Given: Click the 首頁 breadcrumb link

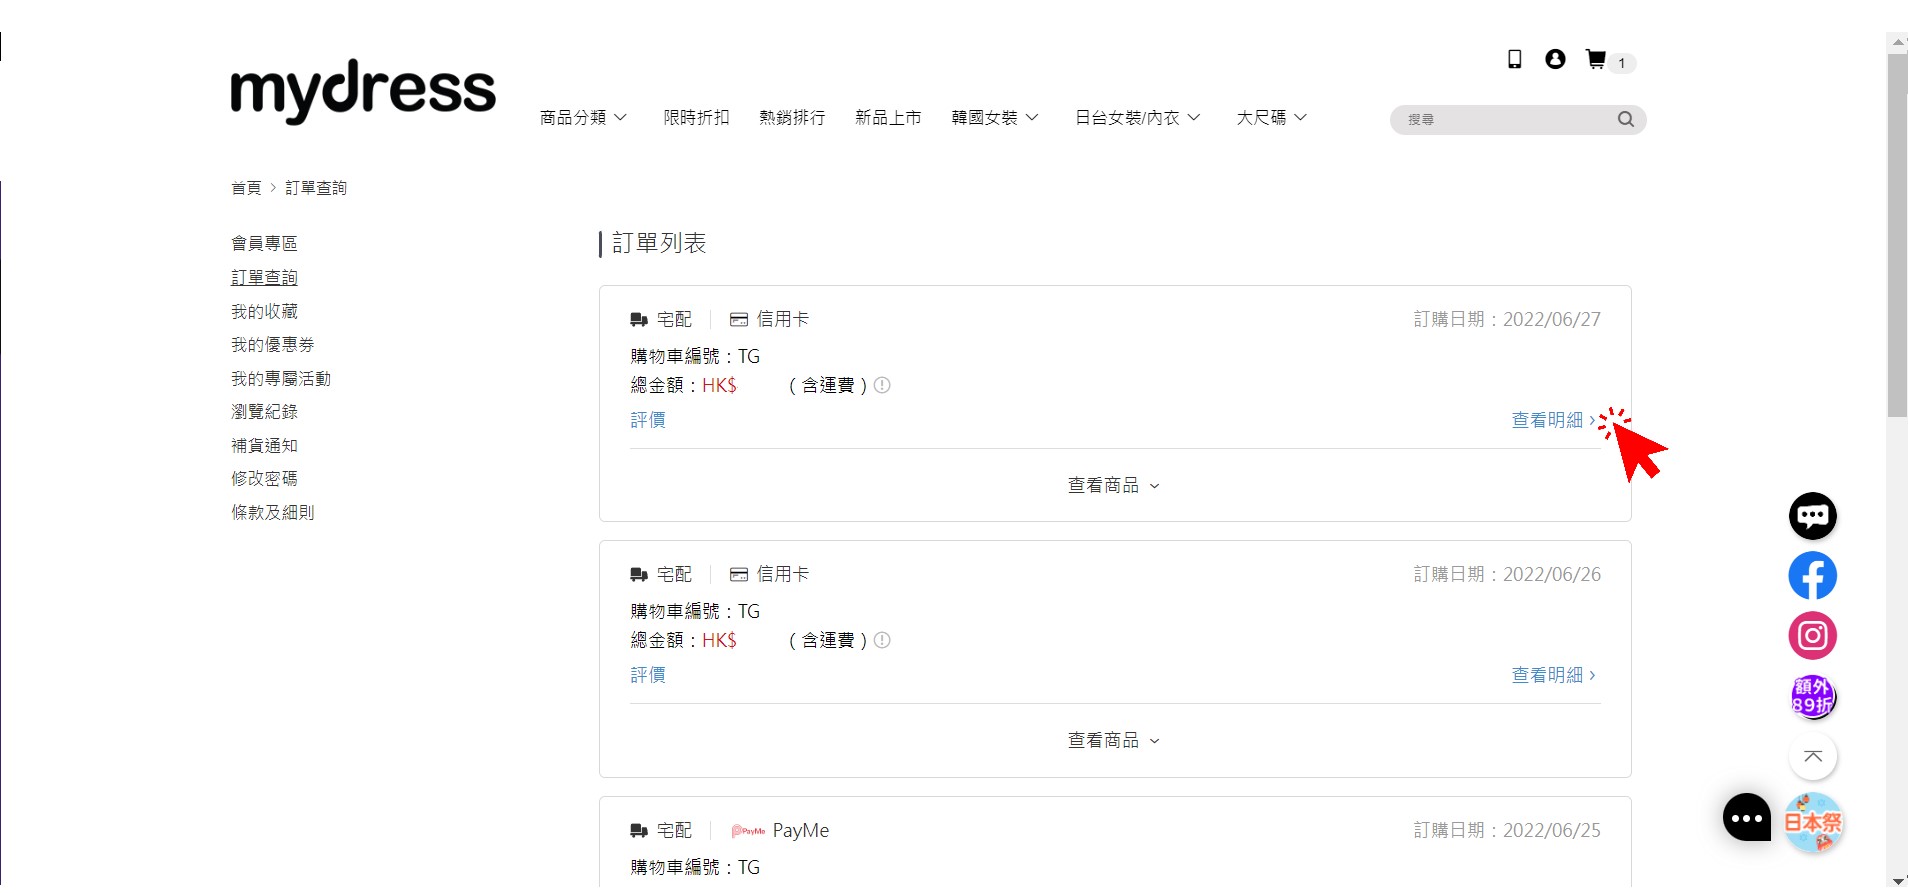Looking at the screenshot, I should coord(246,188).
